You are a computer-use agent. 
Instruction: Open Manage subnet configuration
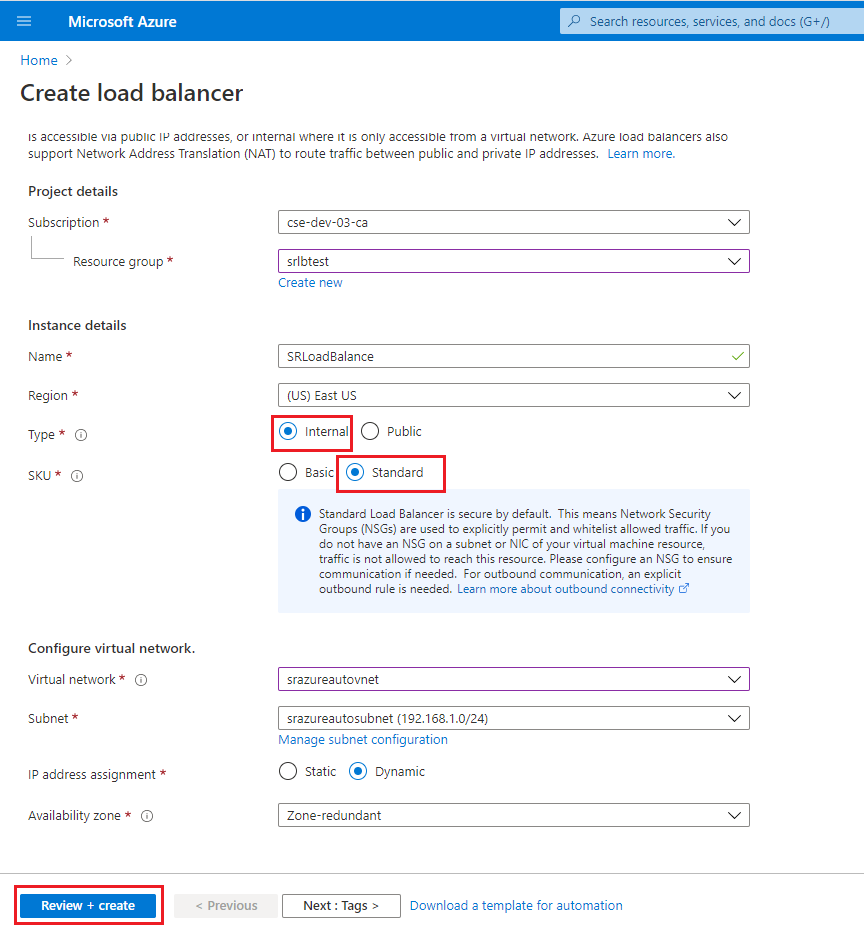(x=362, y=739)
